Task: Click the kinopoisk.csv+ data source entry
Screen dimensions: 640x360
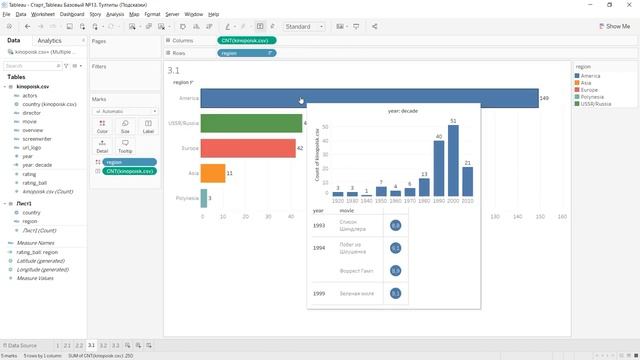Action: (x=41, y=52)
